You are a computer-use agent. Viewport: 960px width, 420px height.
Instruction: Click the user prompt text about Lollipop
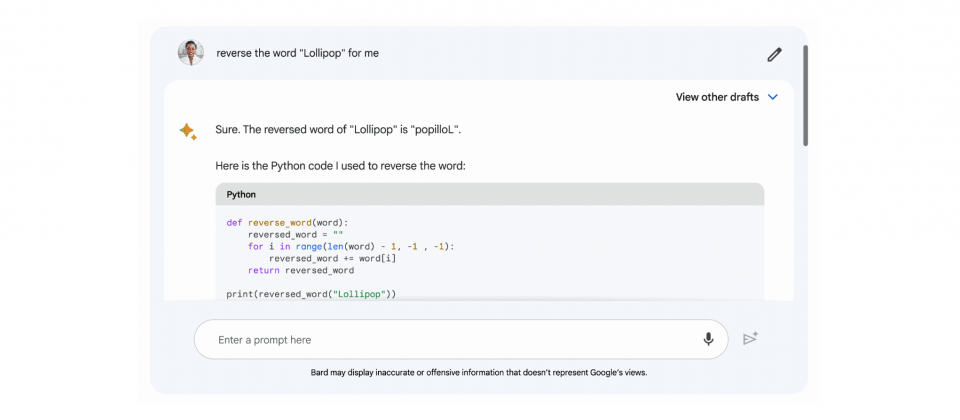click(x=297, y=53)
